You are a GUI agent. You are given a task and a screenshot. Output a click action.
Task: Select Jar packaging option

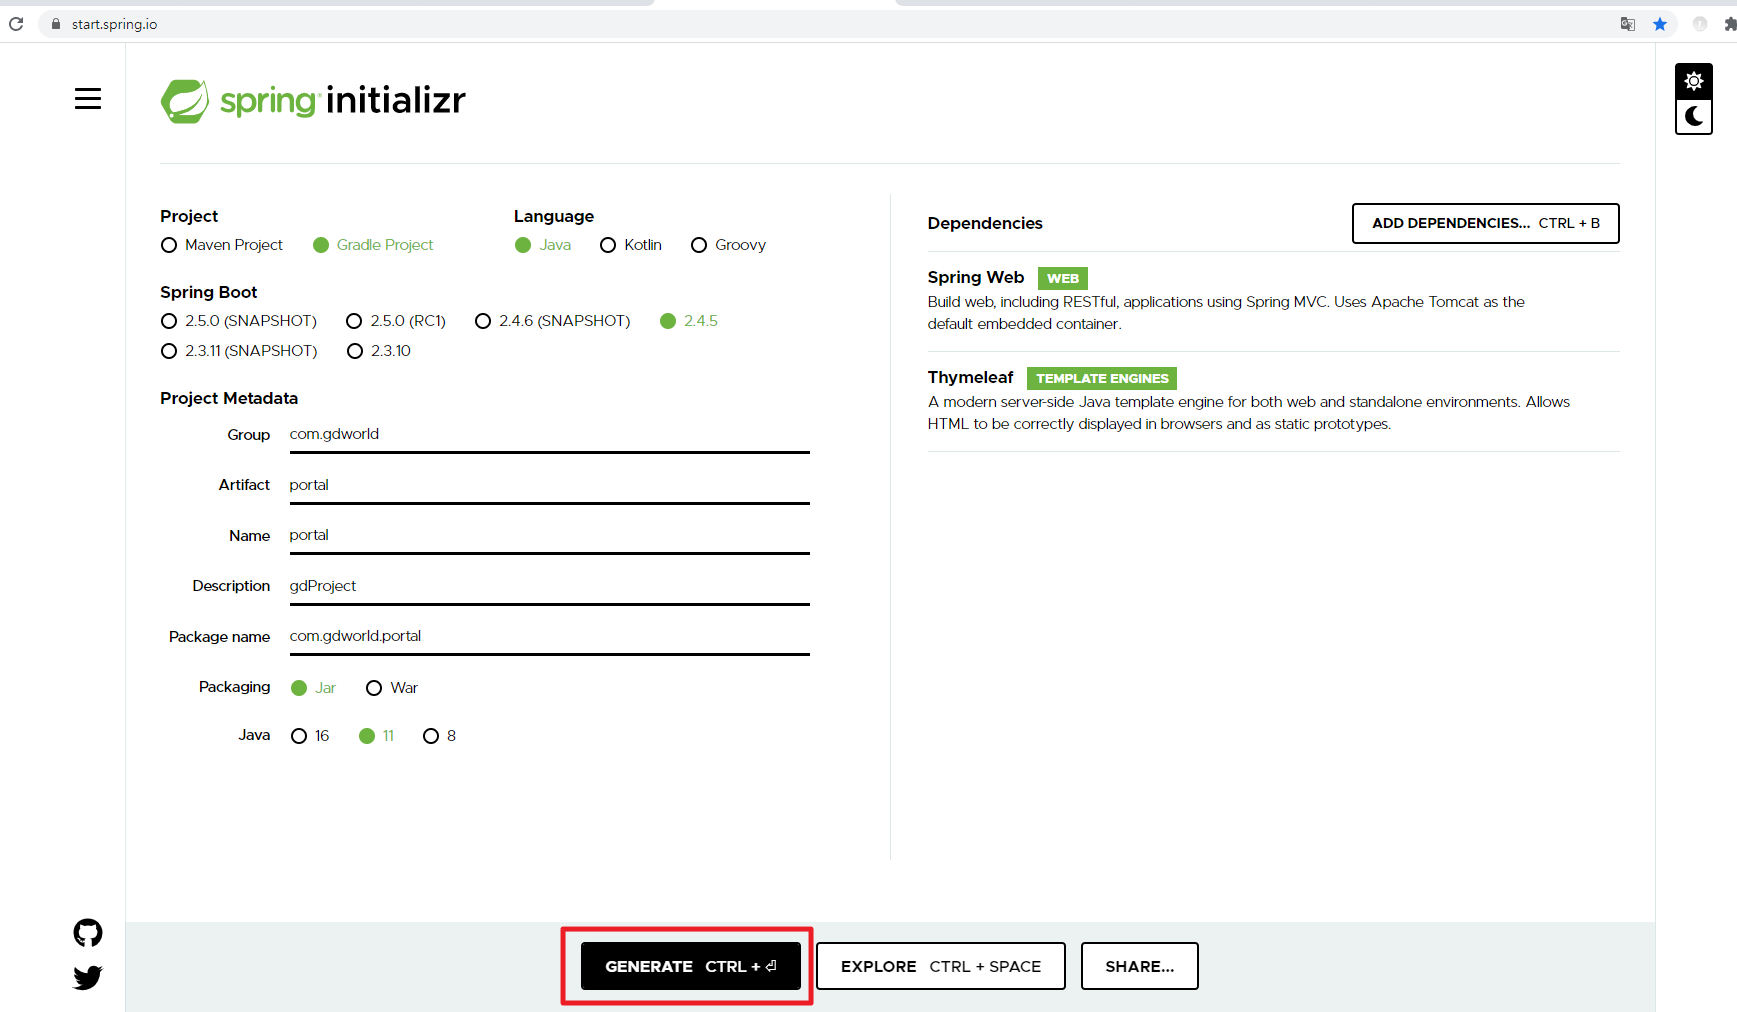point(313,688)
